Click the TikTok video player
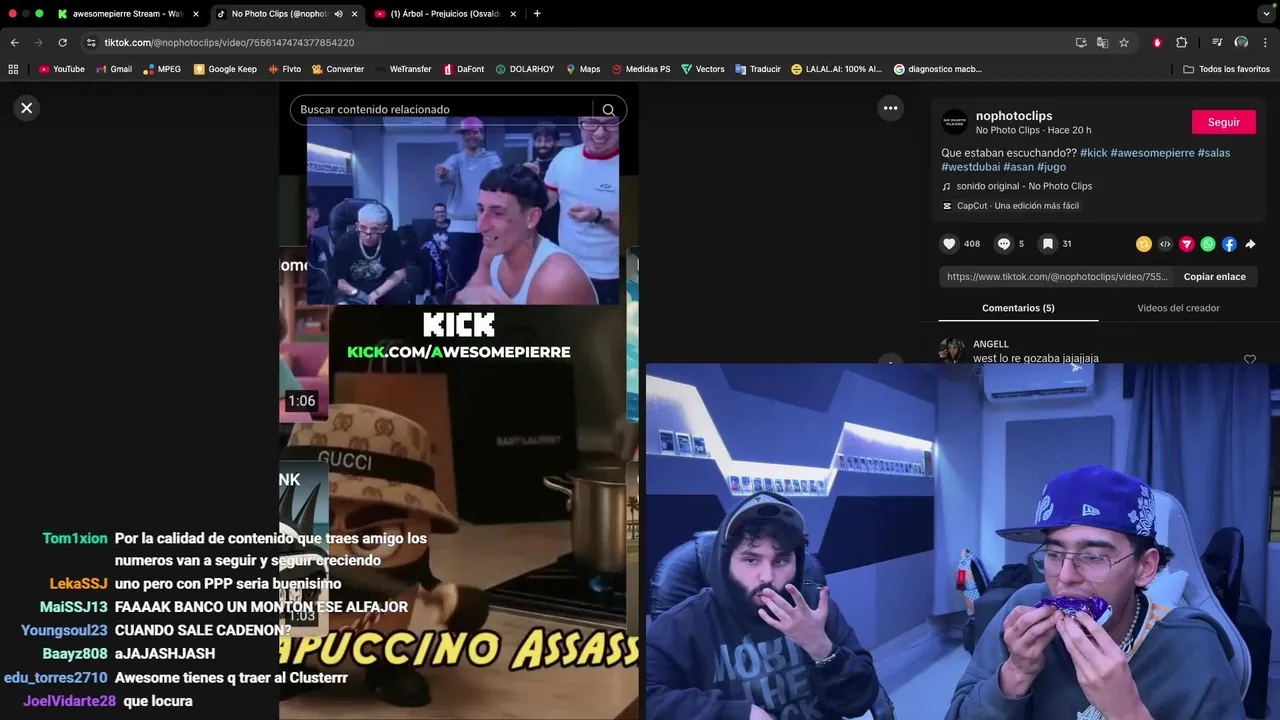1280x720 pixels. tap(458, 400)
